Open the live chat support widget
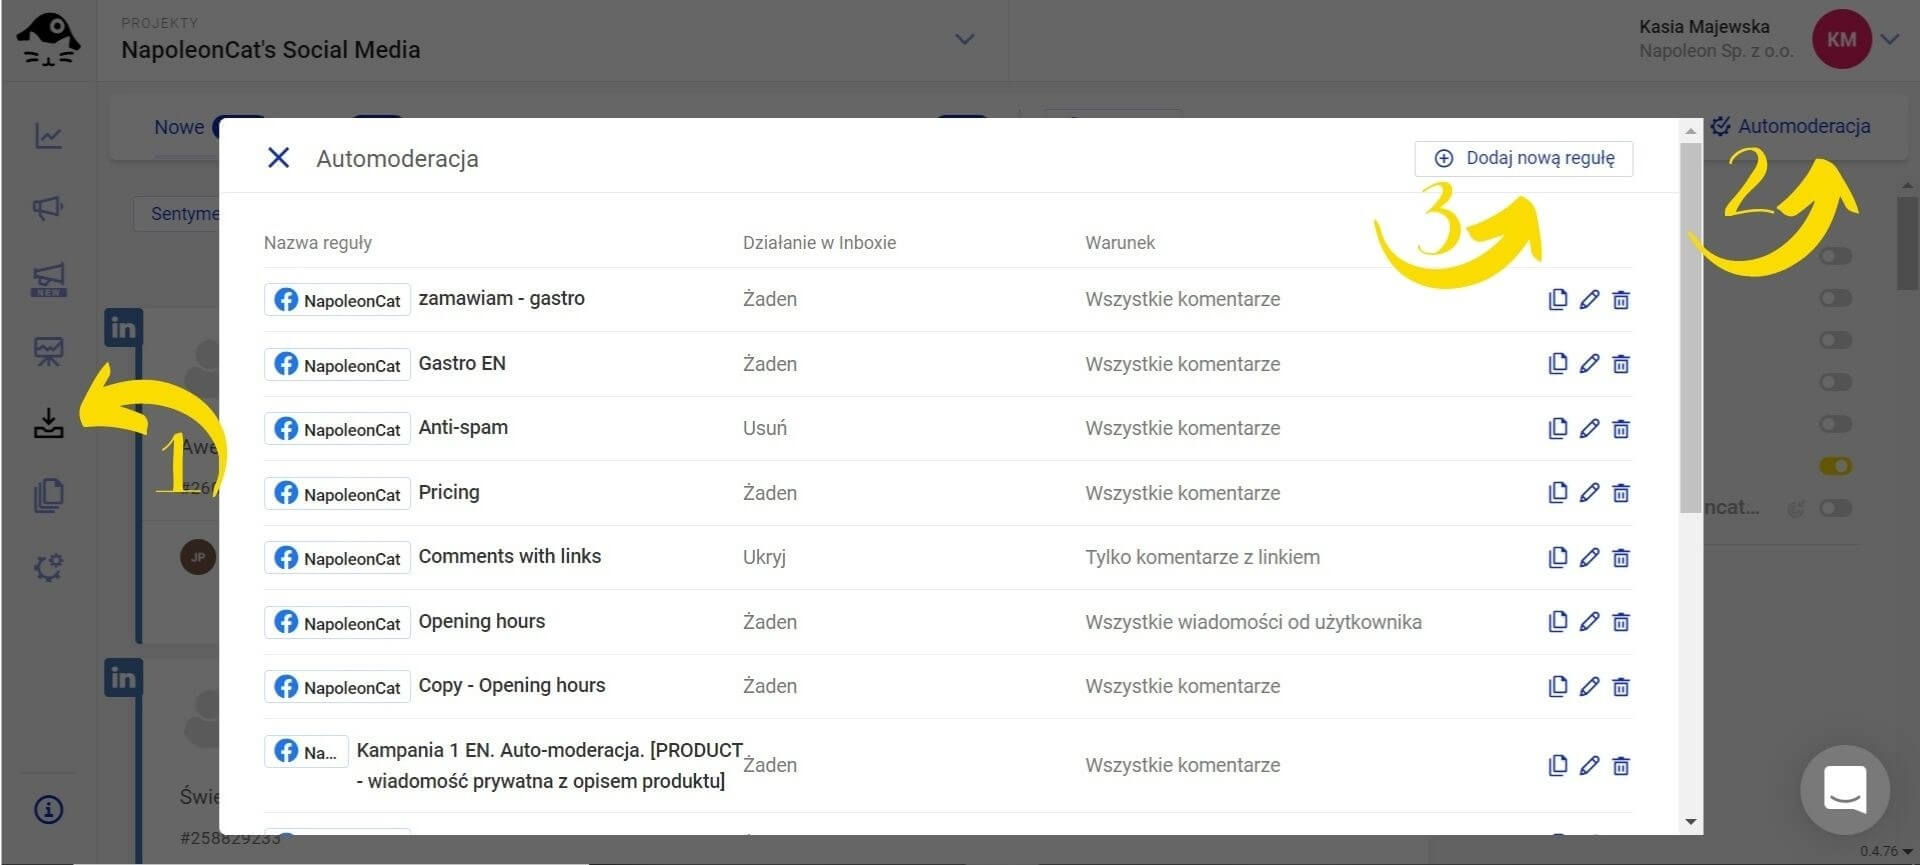 click(x=1844, y=790)
